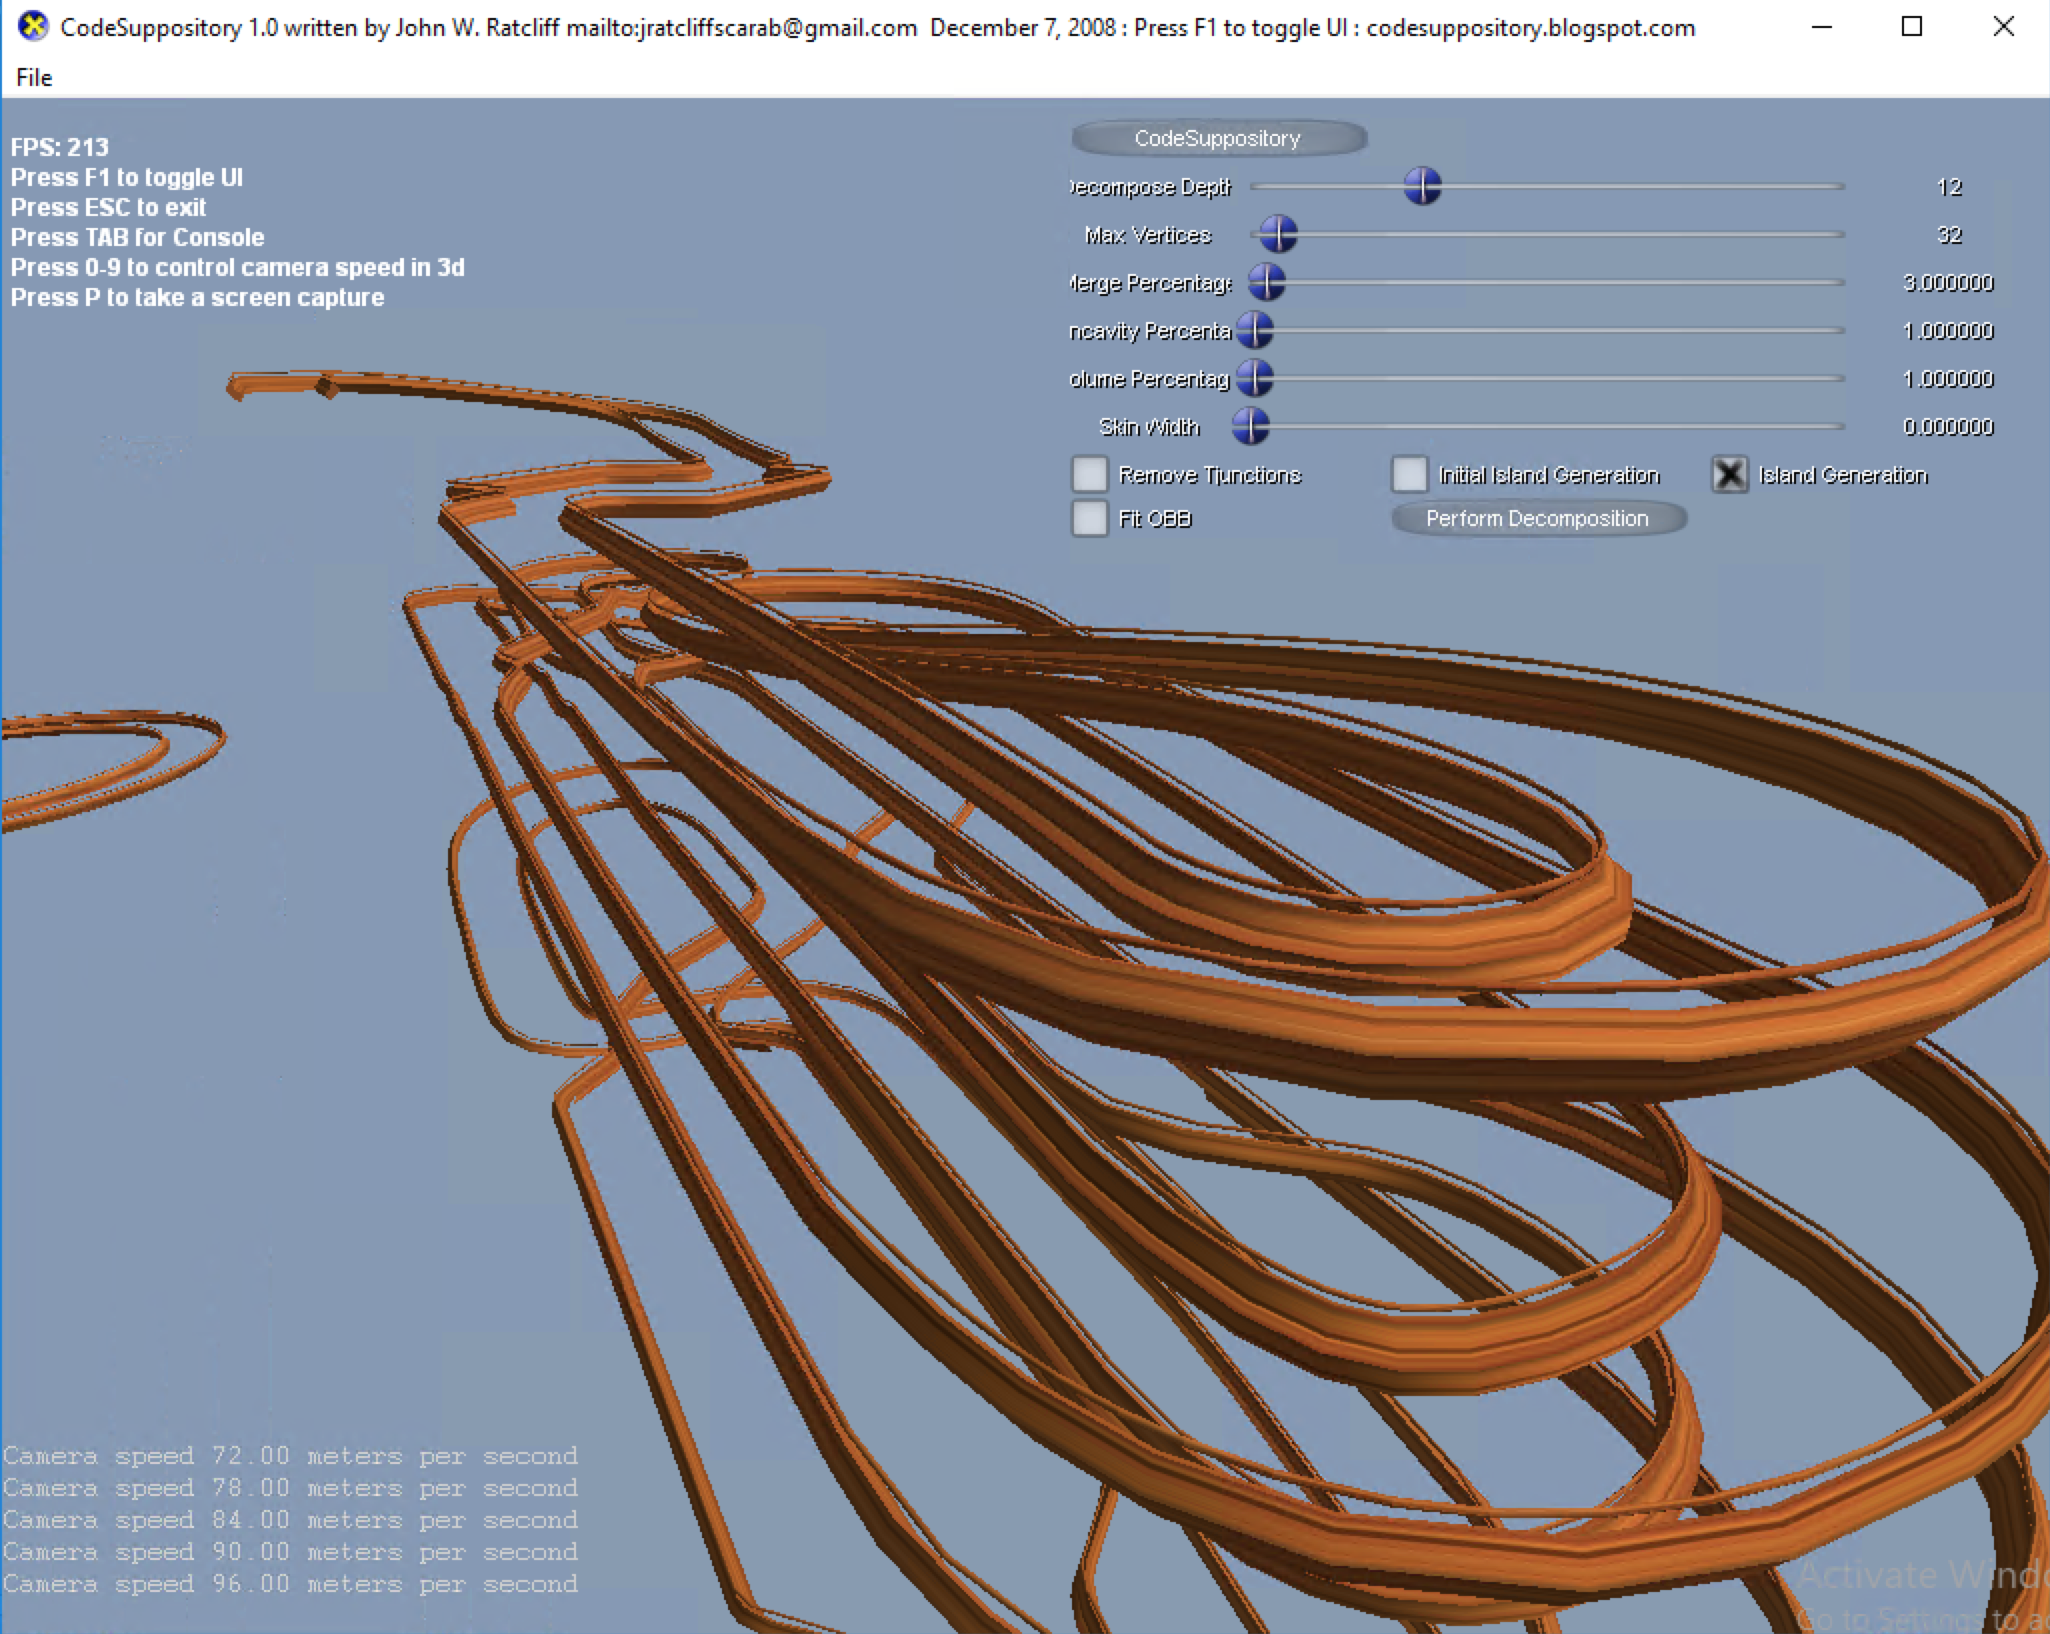
Task: Click the 'Press P to take a screen capture' hint
Action: click(x=197, y=297)
